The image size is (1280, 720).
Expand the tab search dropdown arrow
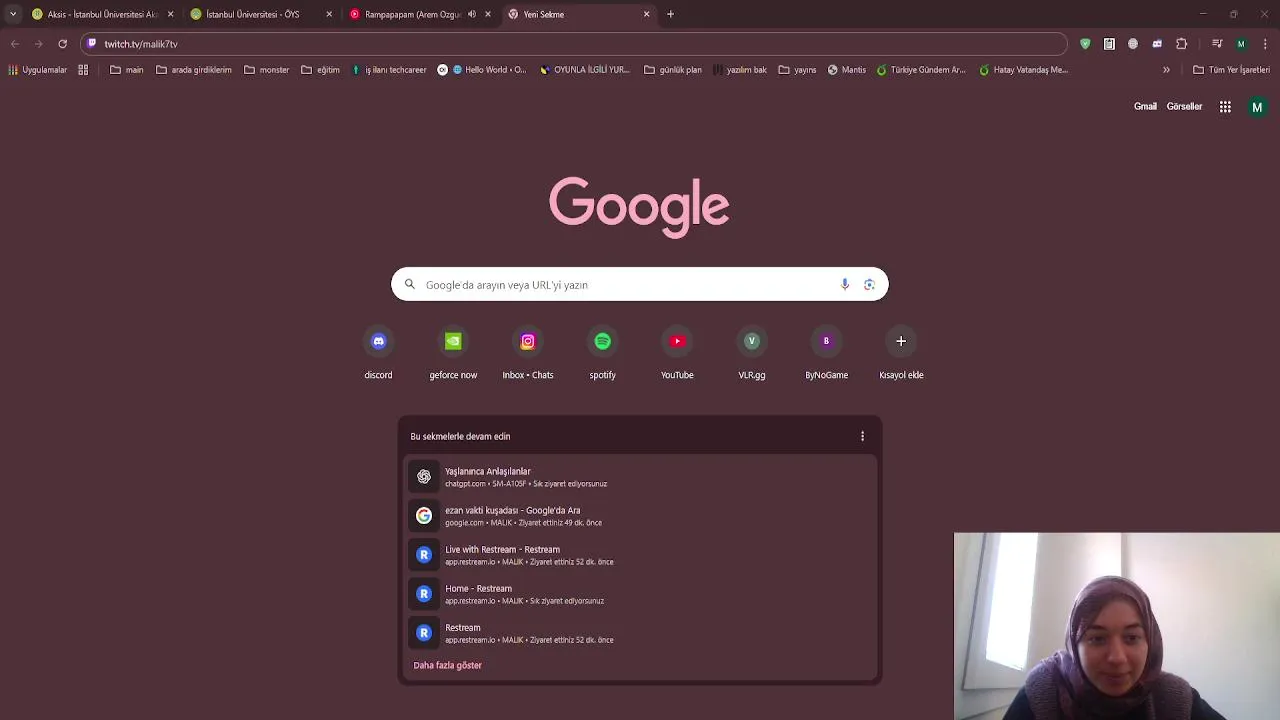pos(13,14)
